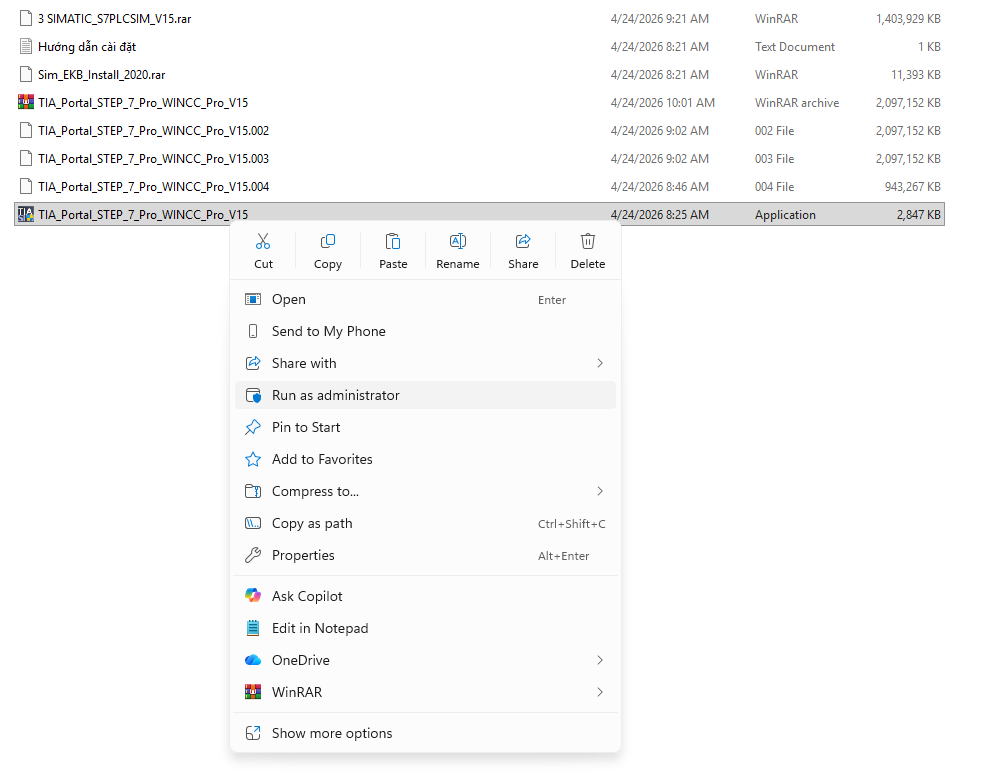995x777 pixels.
Task: Open Properties of the selected file
Action: (x=303, y=555)
